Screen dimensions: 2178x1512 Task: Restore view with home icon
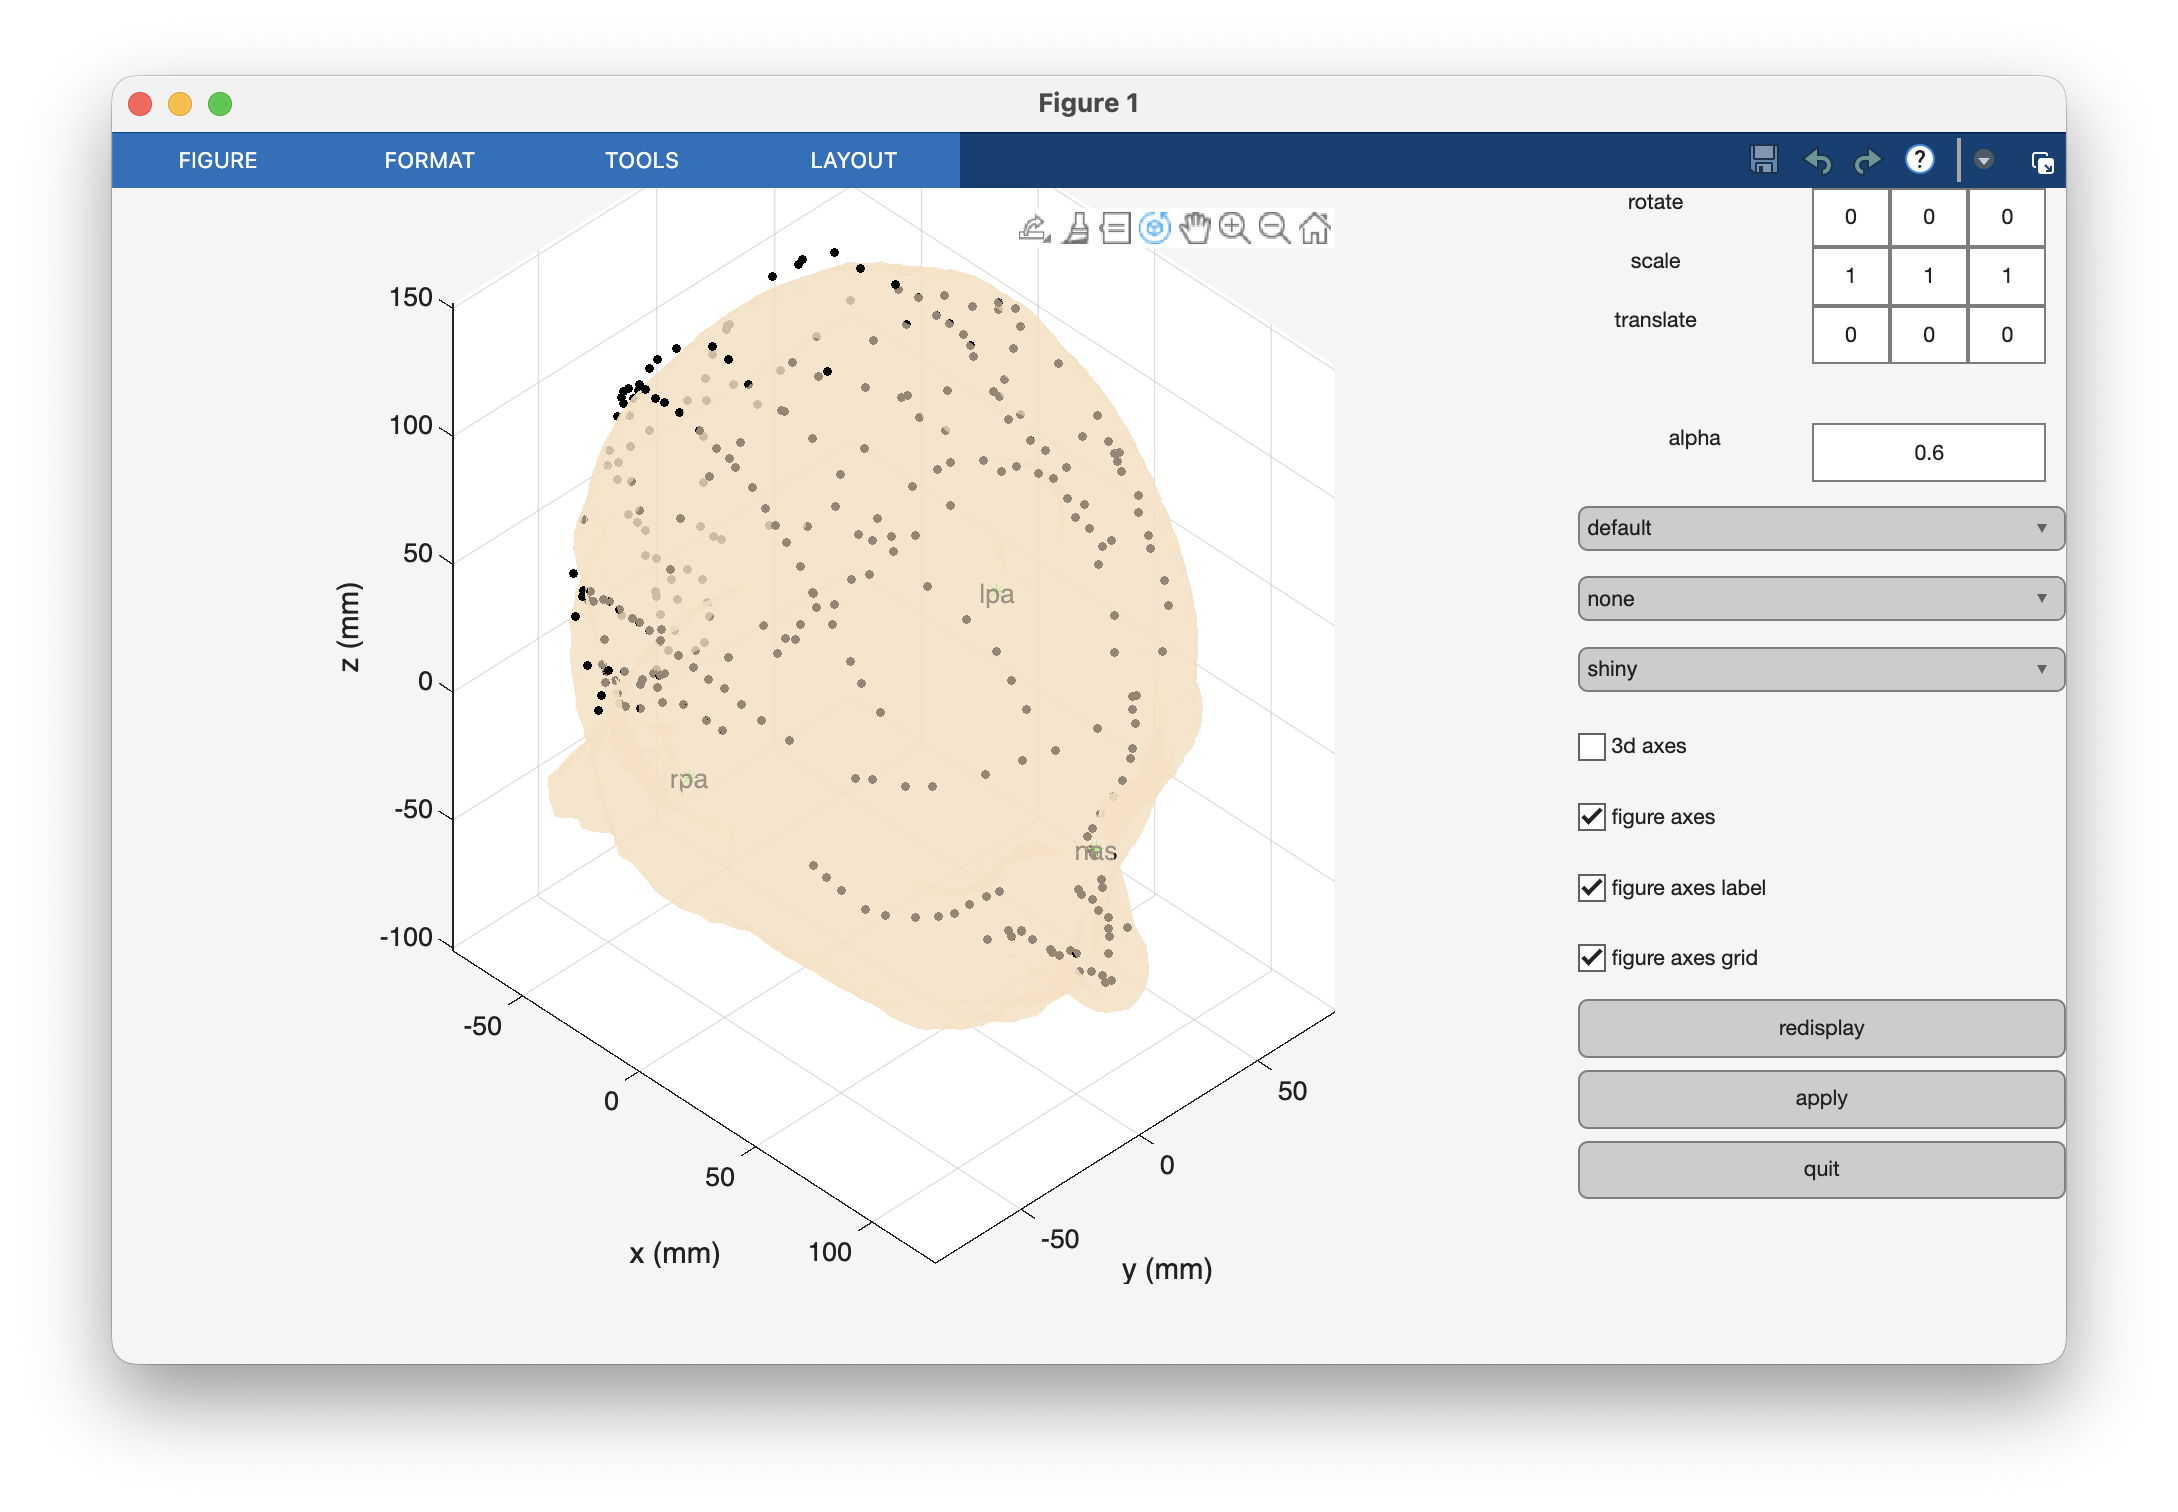click(x=1315, y=228)
